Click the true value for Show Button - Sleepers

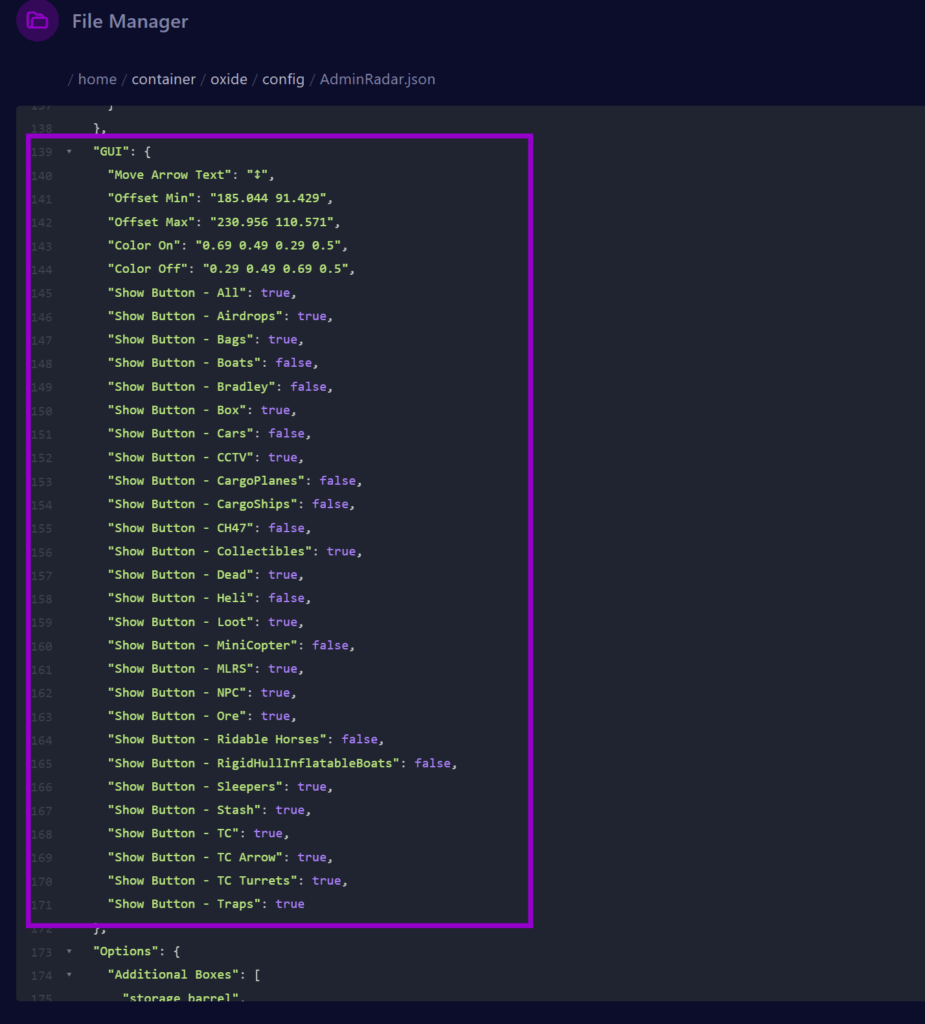tap(312, 786)
